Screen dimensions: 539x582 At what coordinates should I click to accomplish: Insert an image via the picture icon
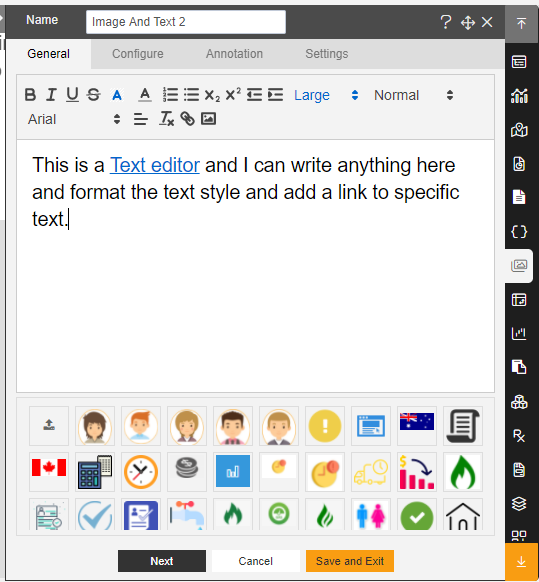coord(208,119)
